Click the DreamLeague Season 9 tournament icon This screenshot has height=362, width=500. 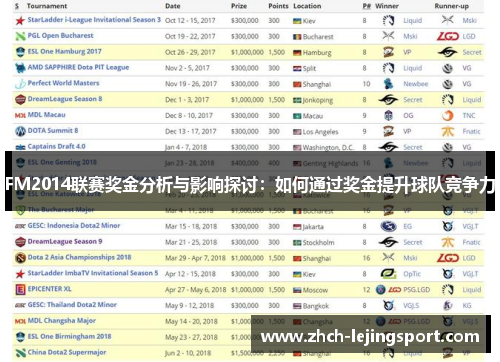pos(20,242)
